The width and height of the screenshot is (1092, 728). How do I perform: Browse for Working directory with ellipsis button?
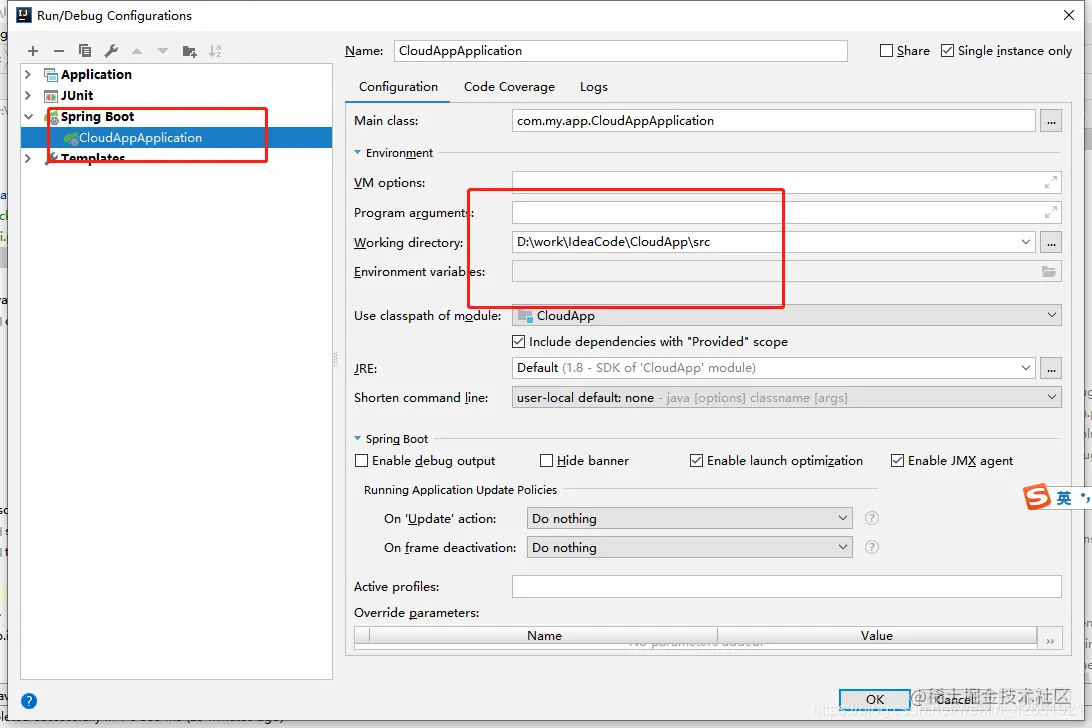[x=1051, y=242]
